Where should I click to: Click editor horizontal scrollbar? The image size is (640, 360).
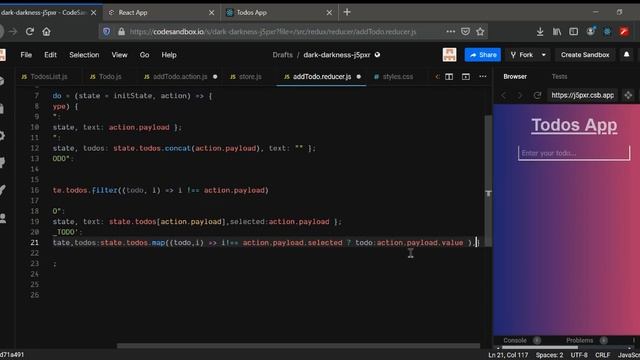pyautogui.click(x=298, y=346)
